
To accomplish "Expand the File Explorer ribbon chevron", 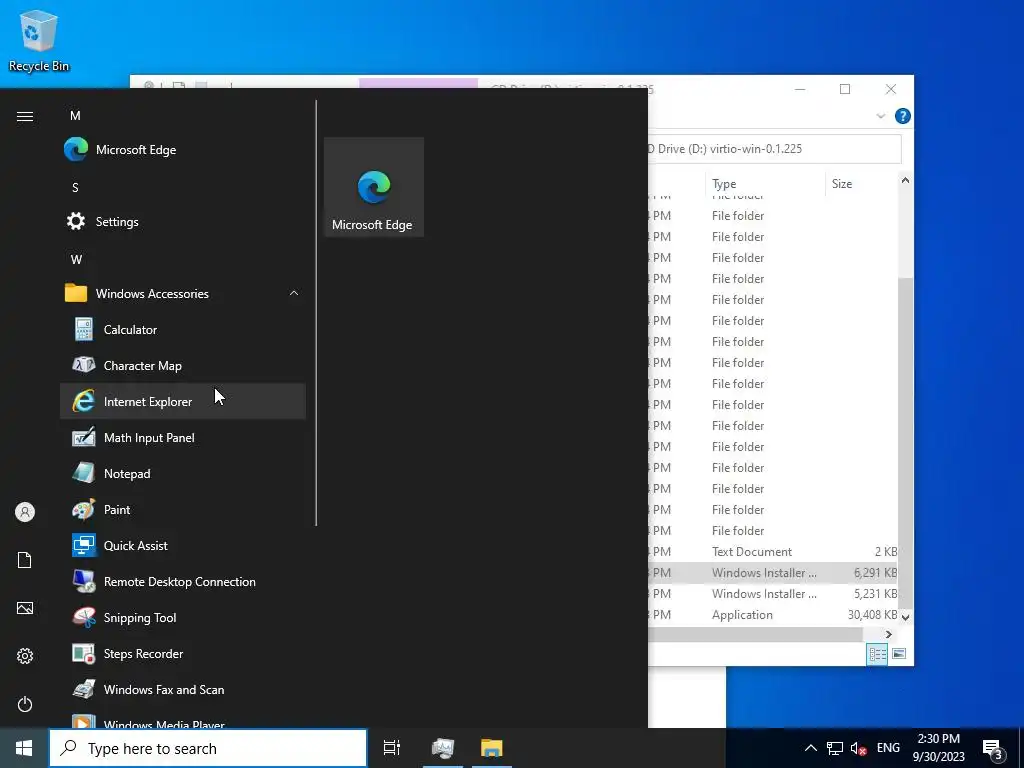I will 880,116.
